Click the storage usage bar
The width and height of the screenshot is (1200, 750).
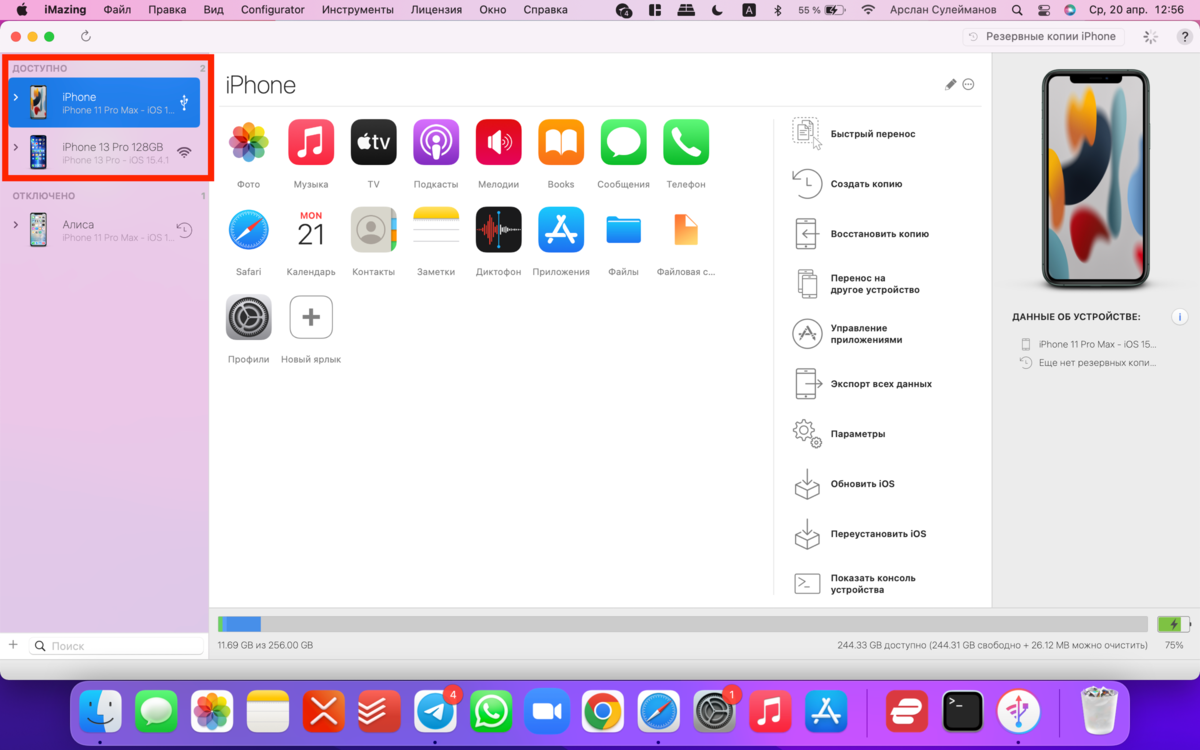tap(683, 624)
